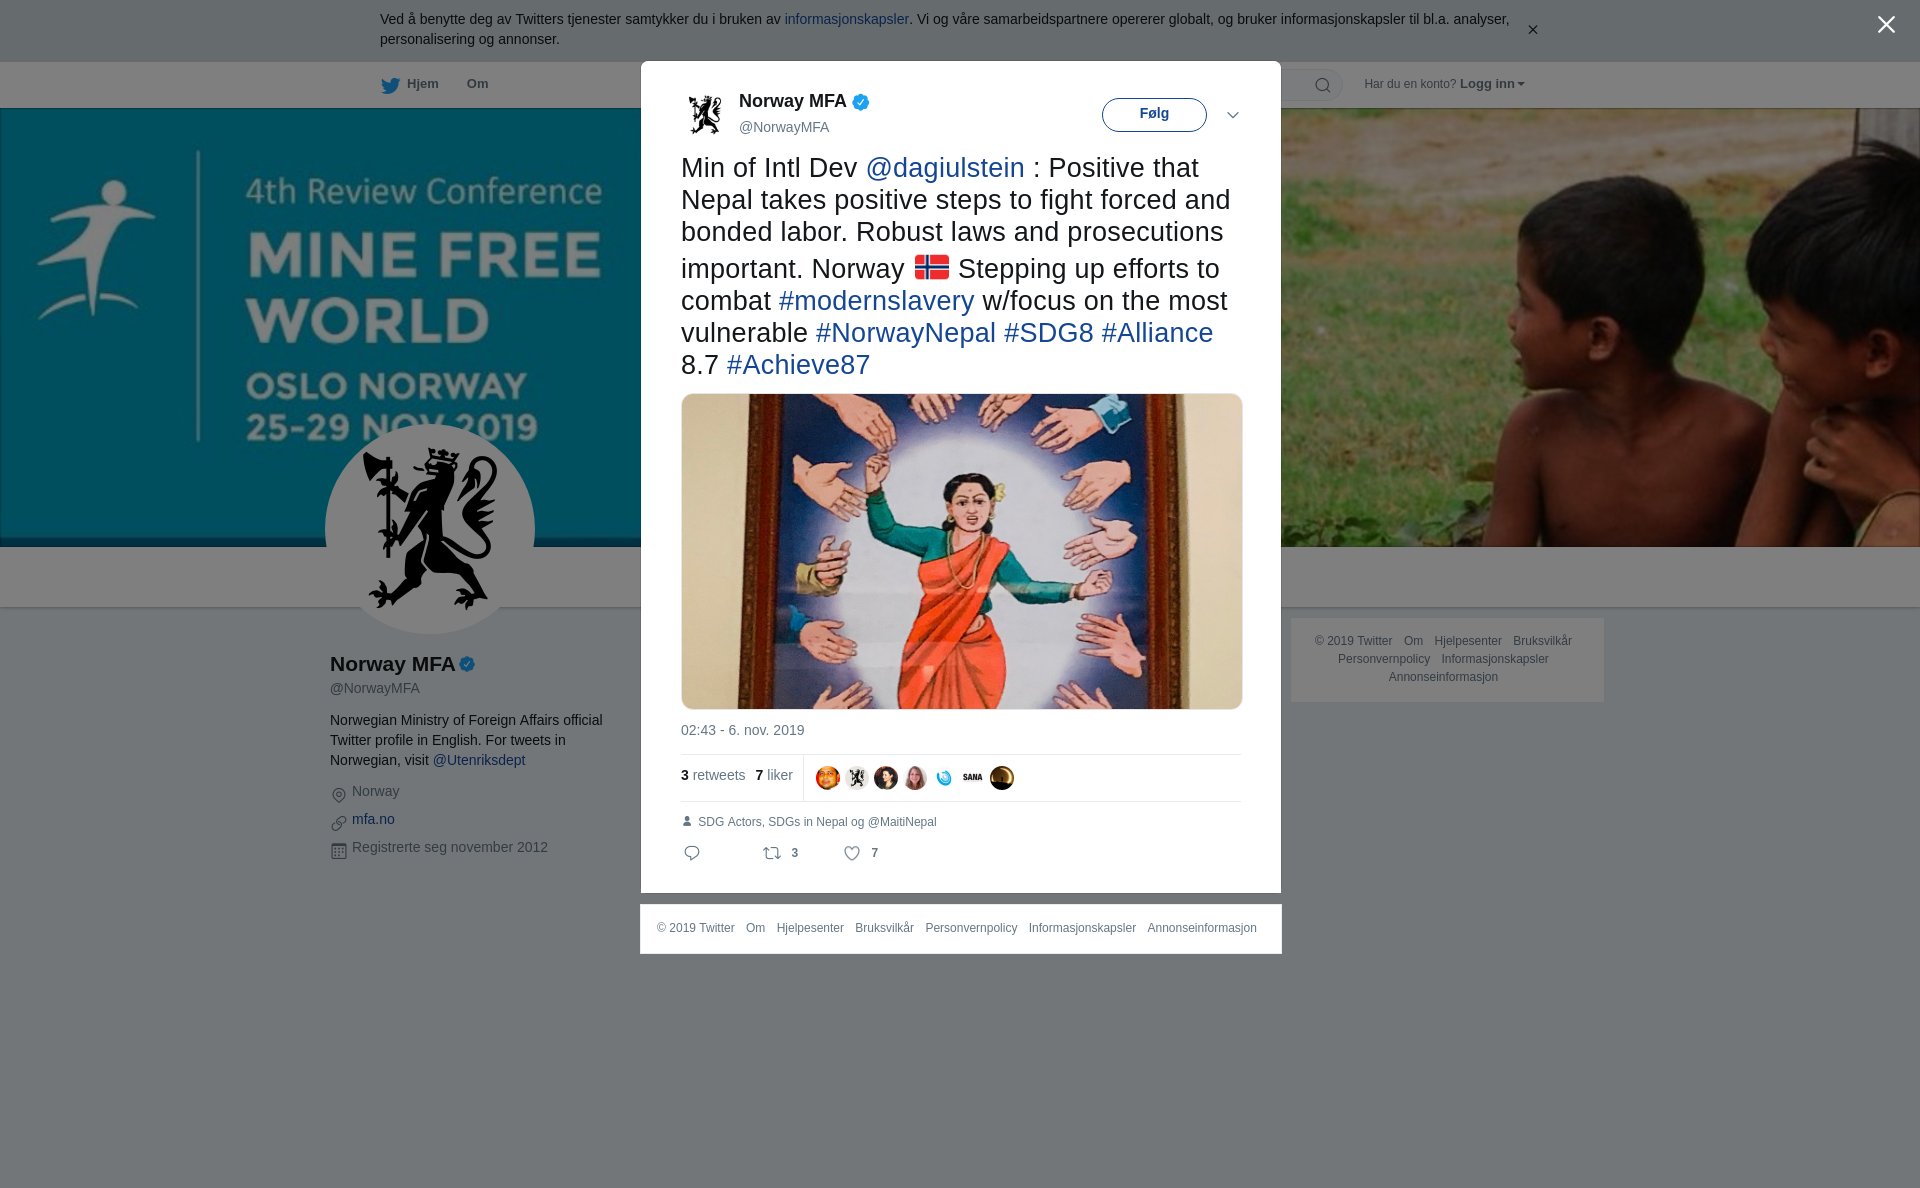Viewport: 1920px width, 1188px height.
Task: Like the tweet with the heart icon
Action: (x=852, y=853)
